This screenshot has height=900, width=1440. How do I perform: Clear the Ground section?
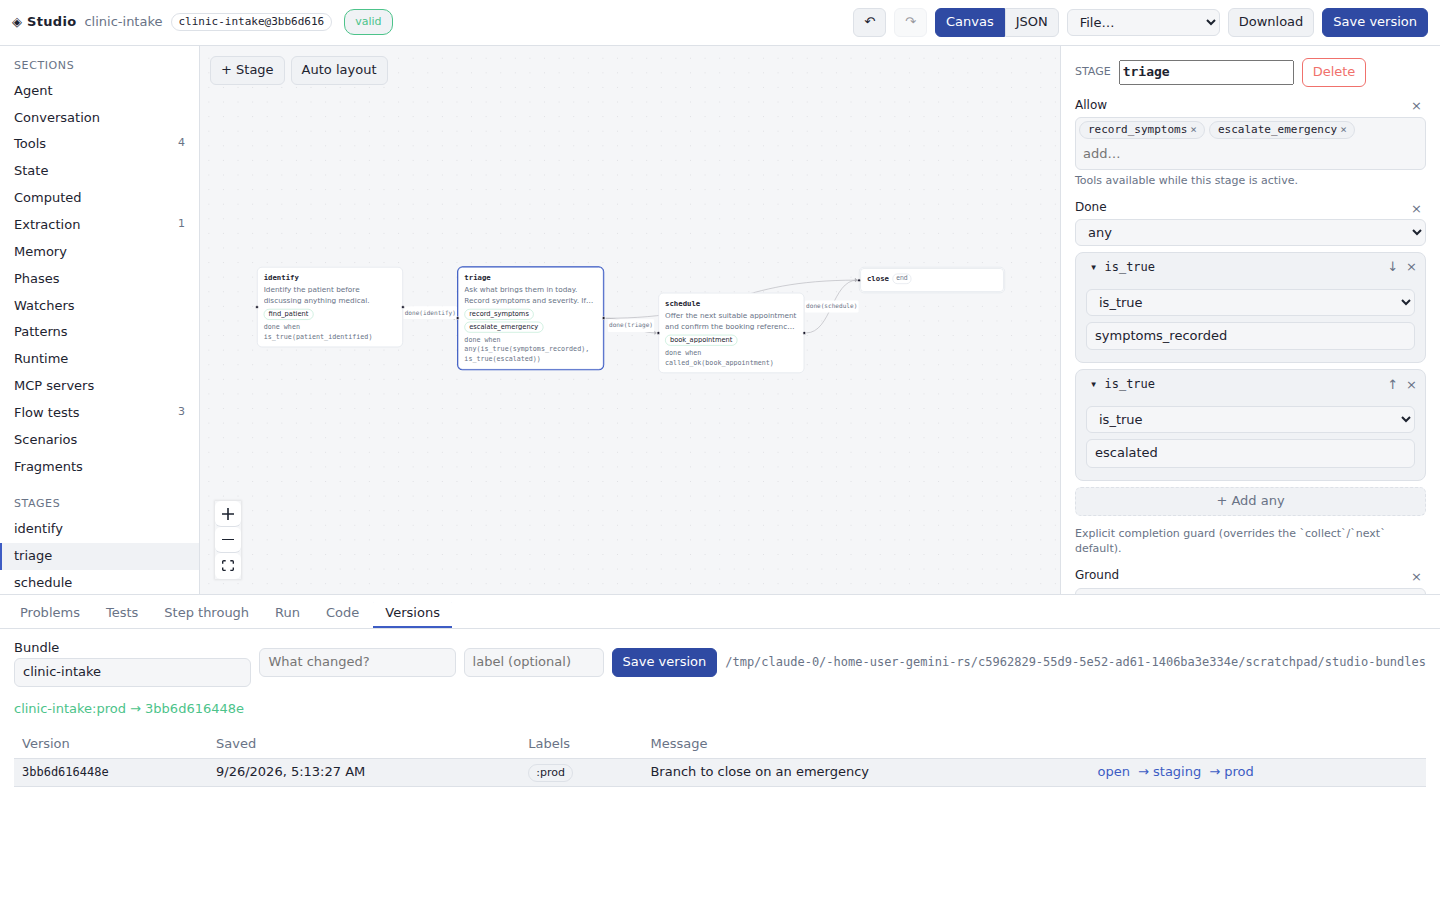click(x=1416, y=577)
